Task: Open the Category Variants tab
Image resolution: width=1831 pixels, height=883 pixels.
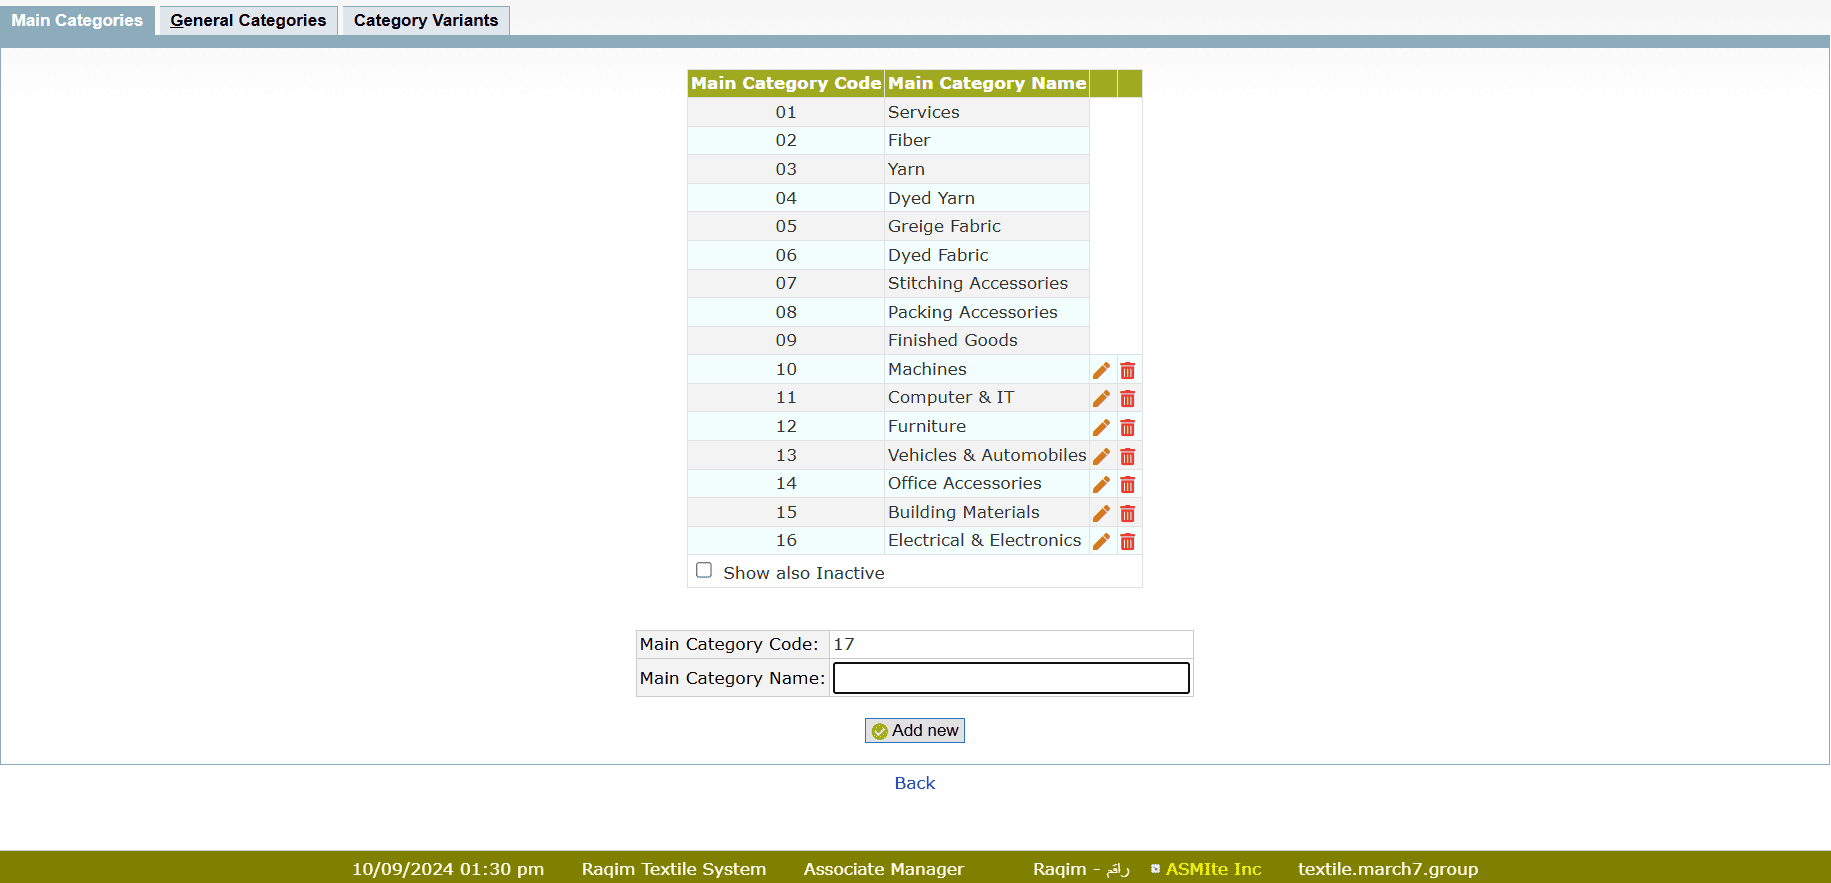Action: pos(425,20)
